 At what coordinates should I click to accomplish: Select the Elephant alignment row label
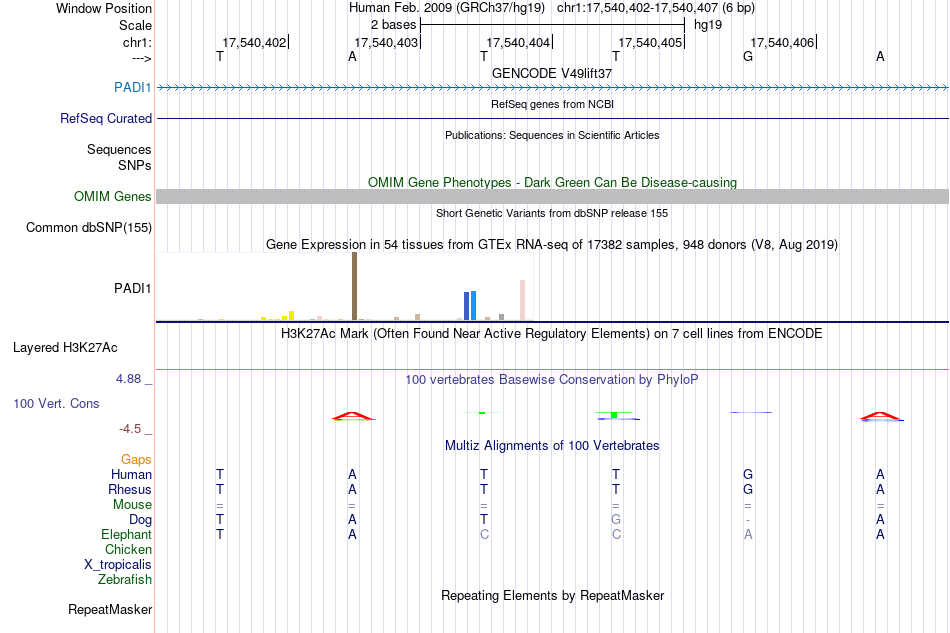pos(126,534)
